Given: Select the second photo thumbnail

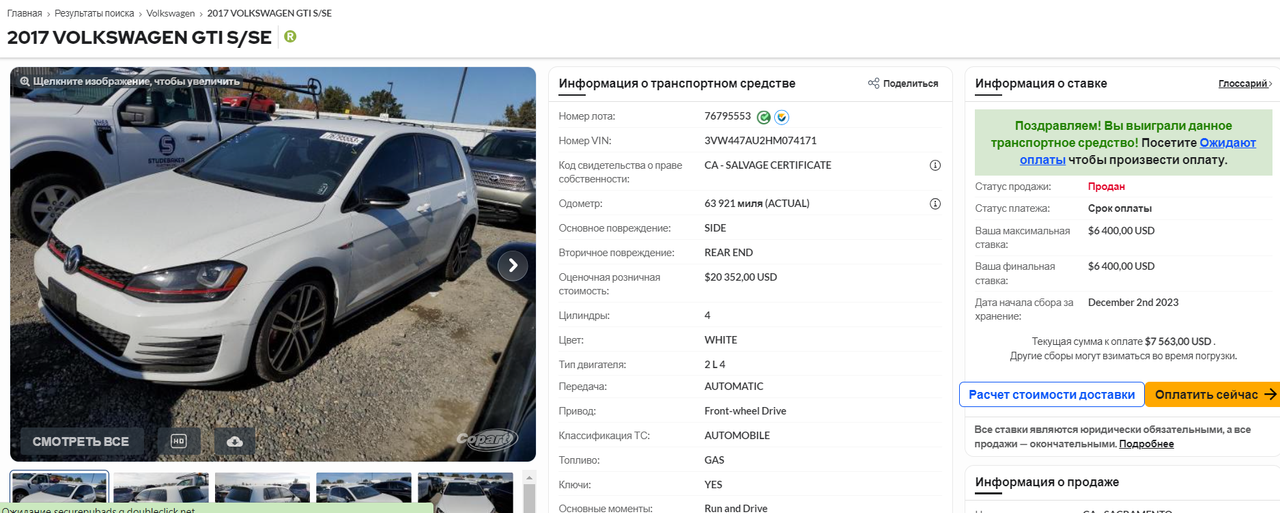Looking at the screenshot, I should (x=161, y=492).
